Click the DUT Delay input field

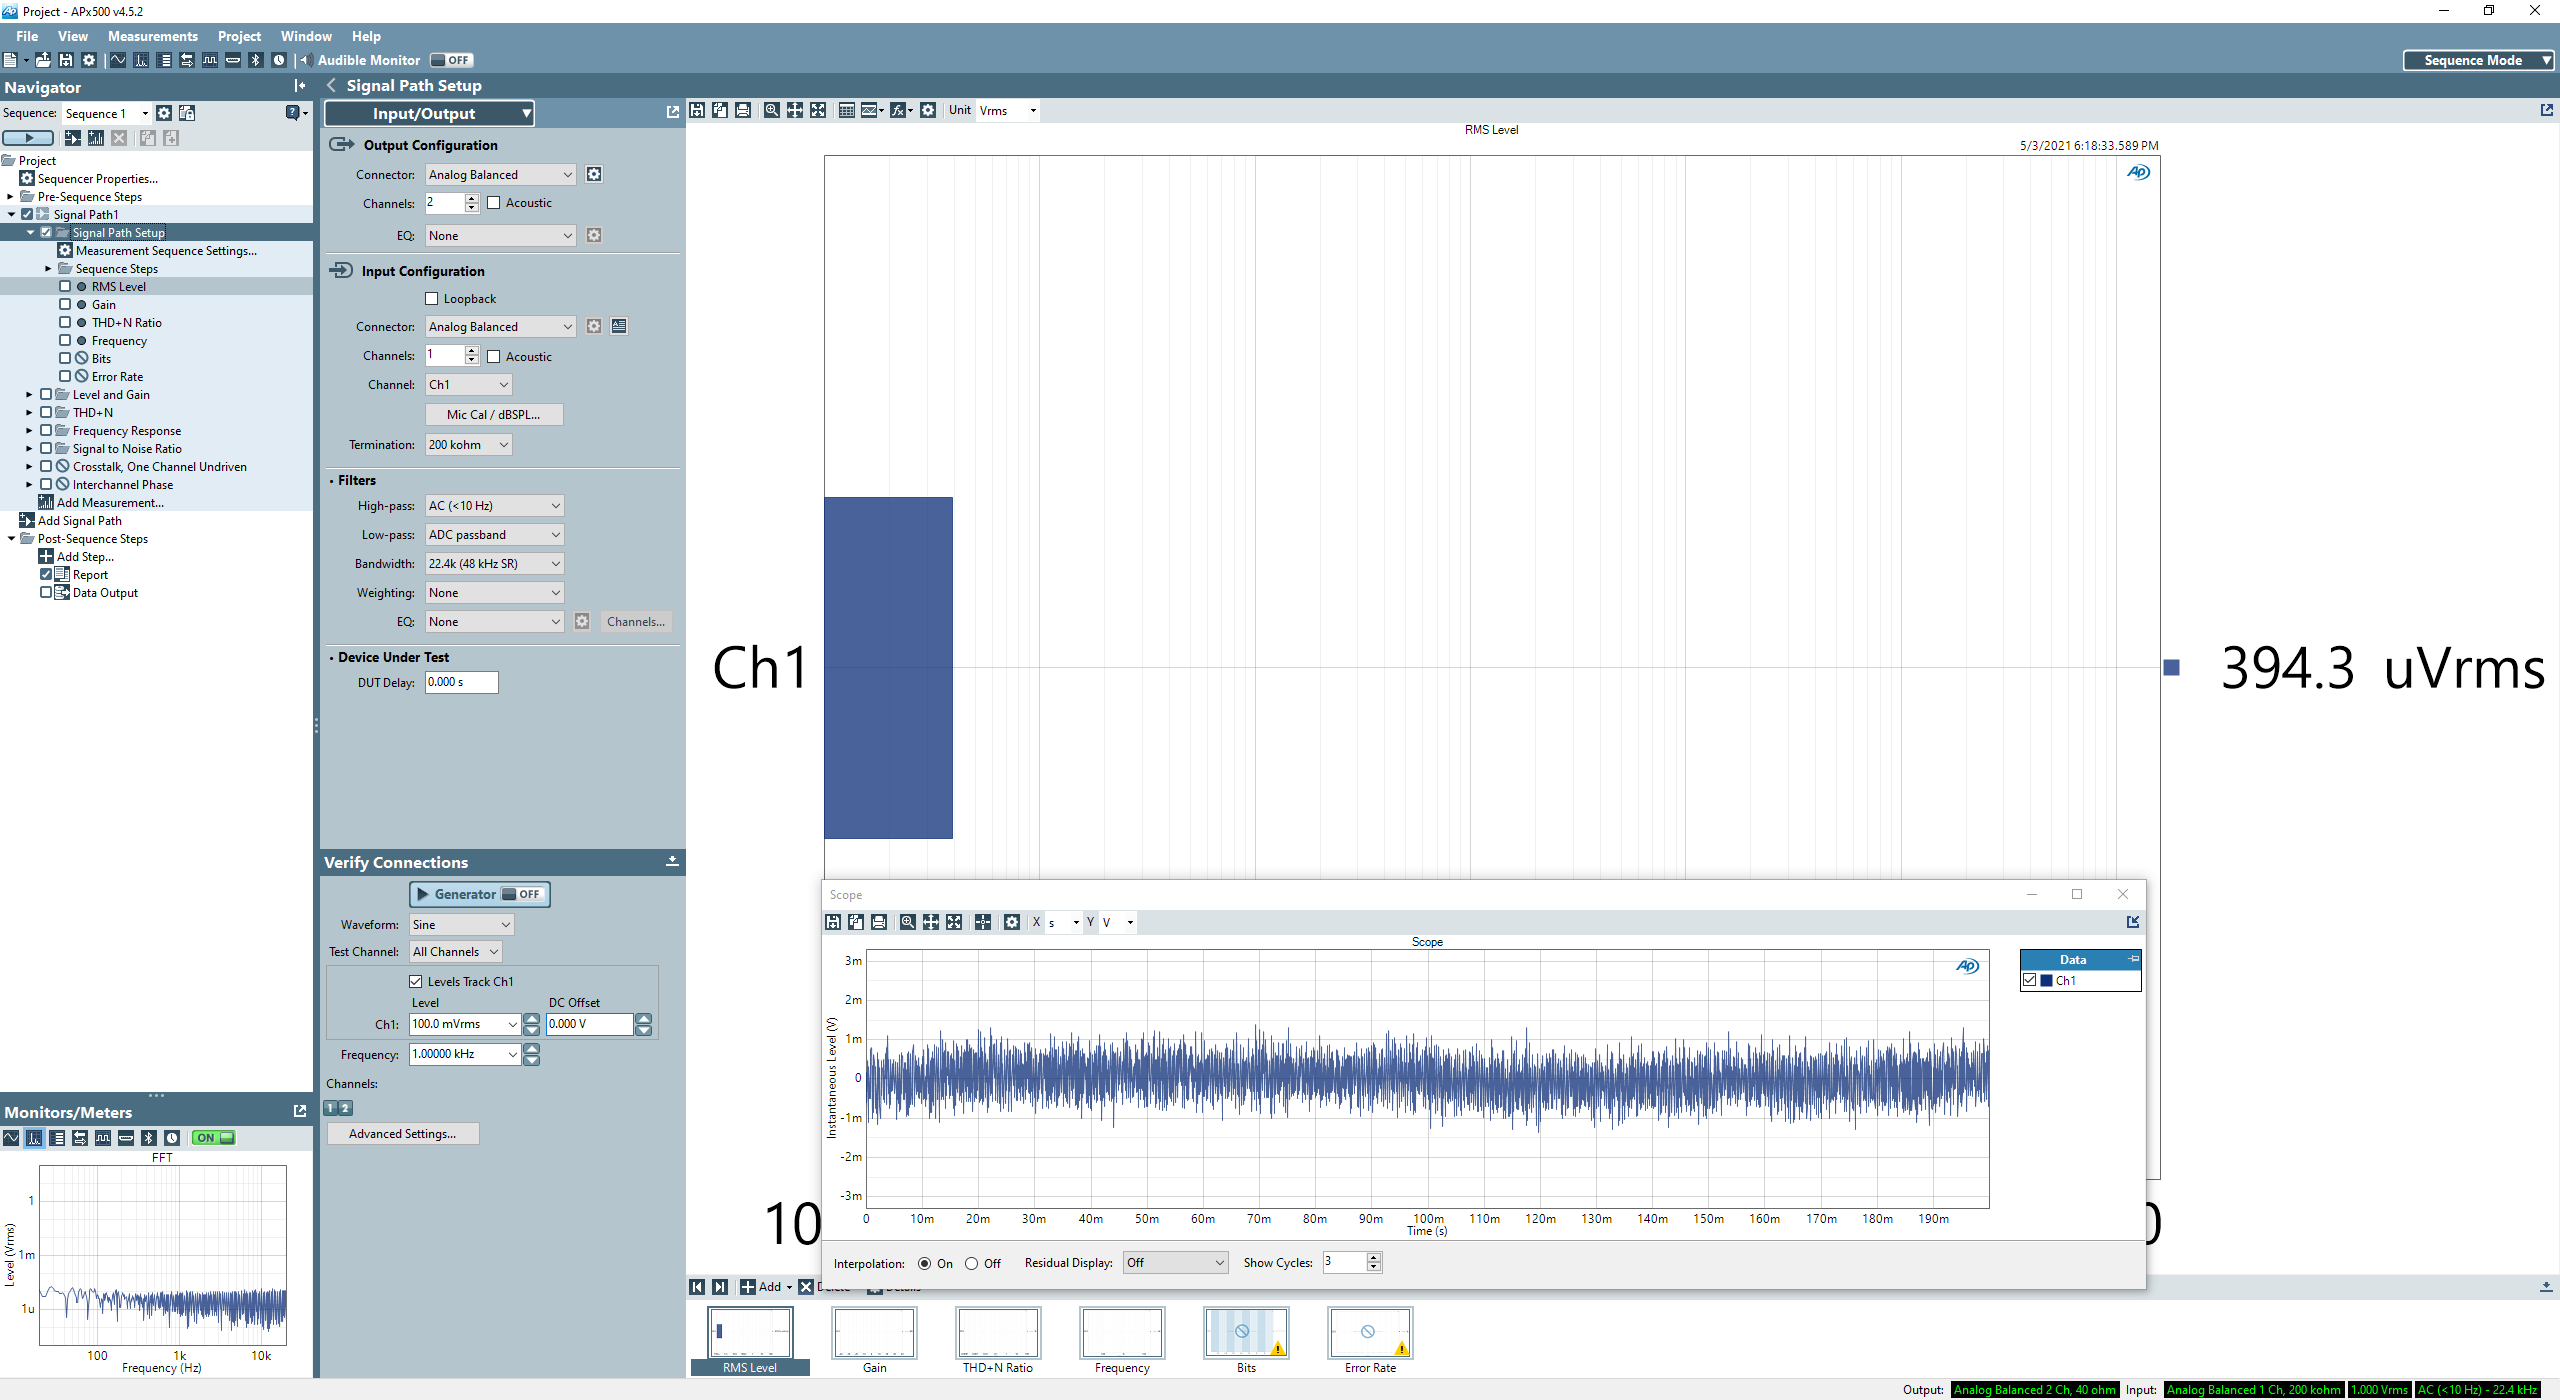pyautogui.click(x=462, y=682)
